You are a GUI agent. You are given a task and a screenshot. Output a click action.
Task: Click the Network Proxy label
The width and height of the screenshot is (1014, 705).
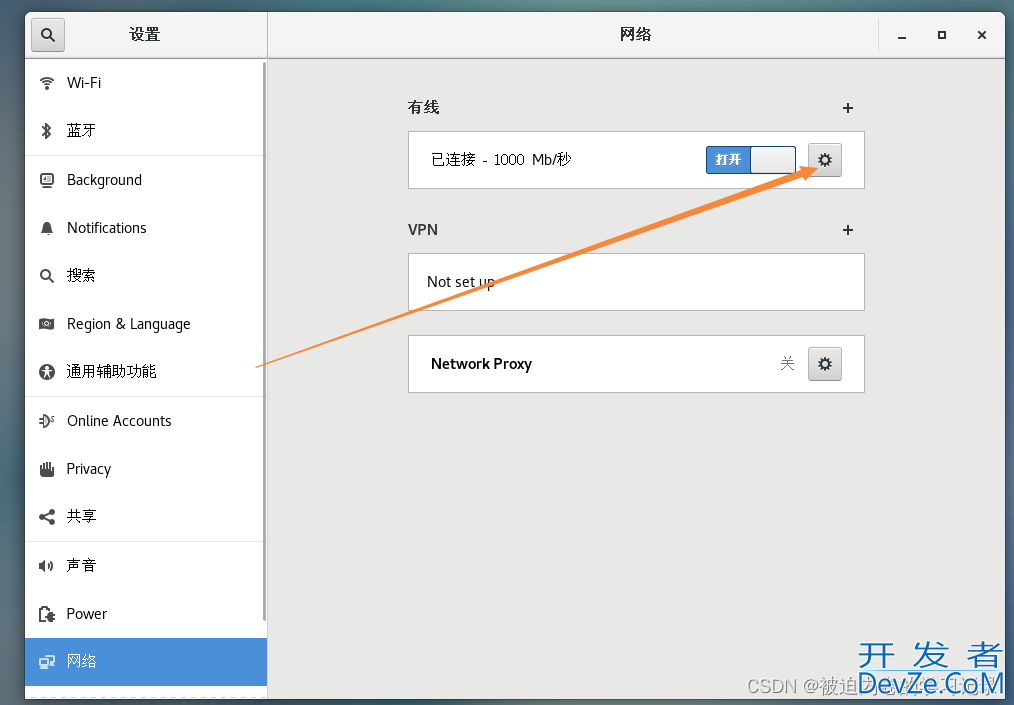point(481,364)
